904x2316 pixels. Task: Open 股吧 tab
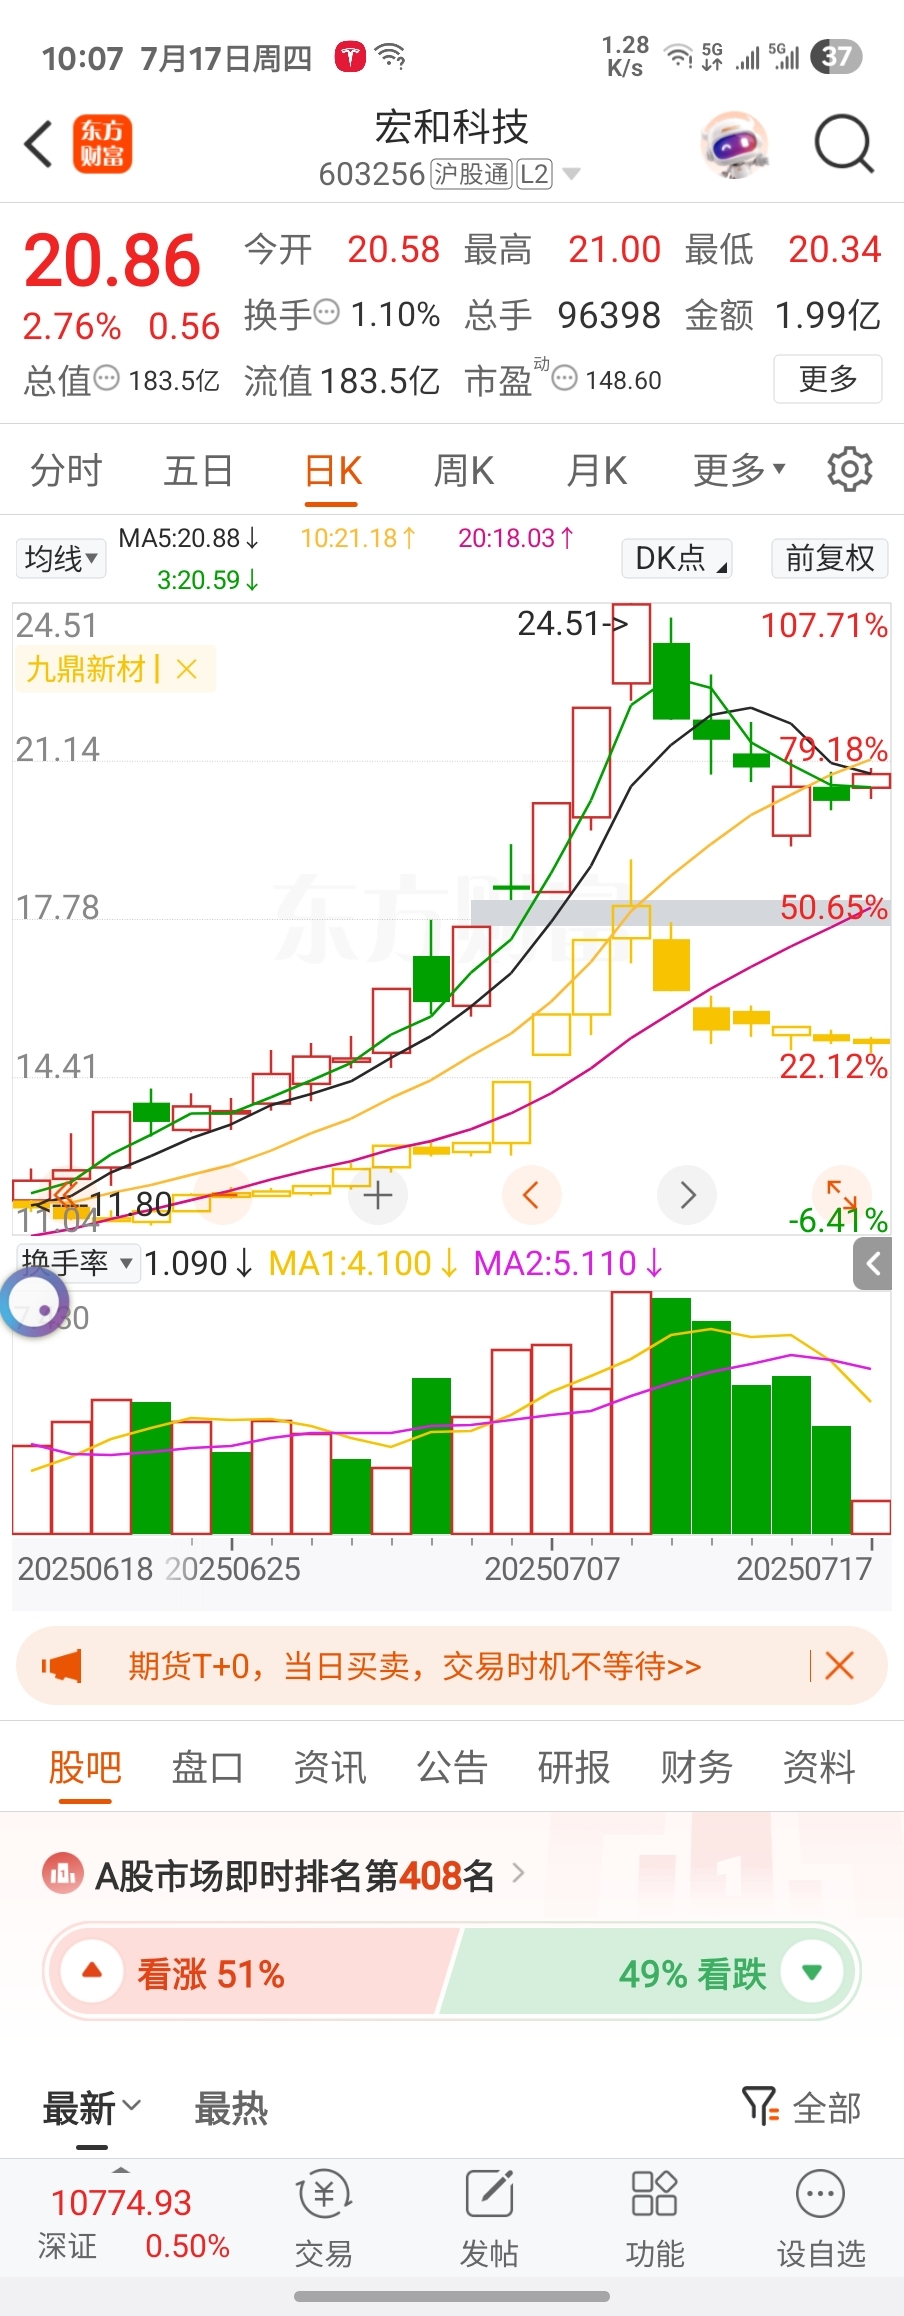click(x=85, y=1767)
